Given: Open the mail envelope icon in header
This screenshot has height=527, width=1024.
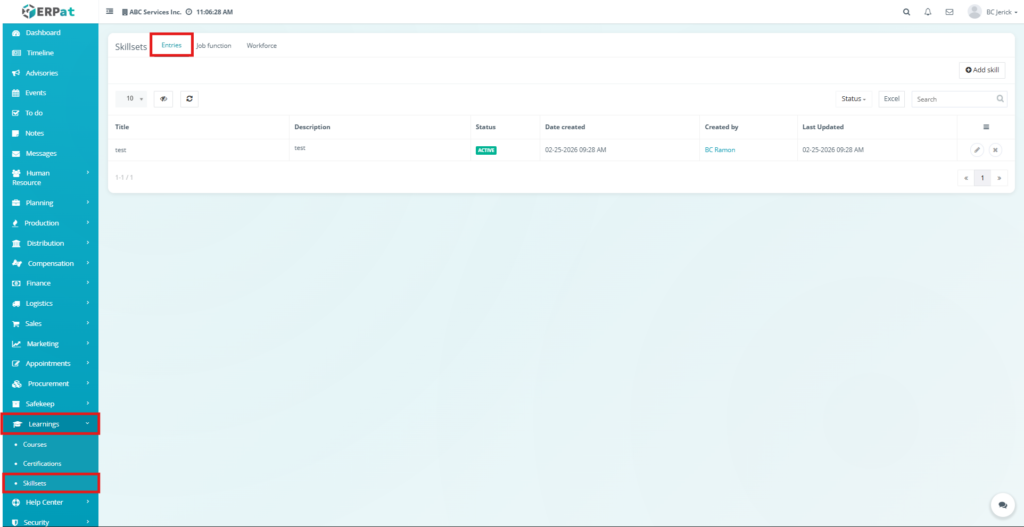Looking at the screenshot, I should [949, 12].
